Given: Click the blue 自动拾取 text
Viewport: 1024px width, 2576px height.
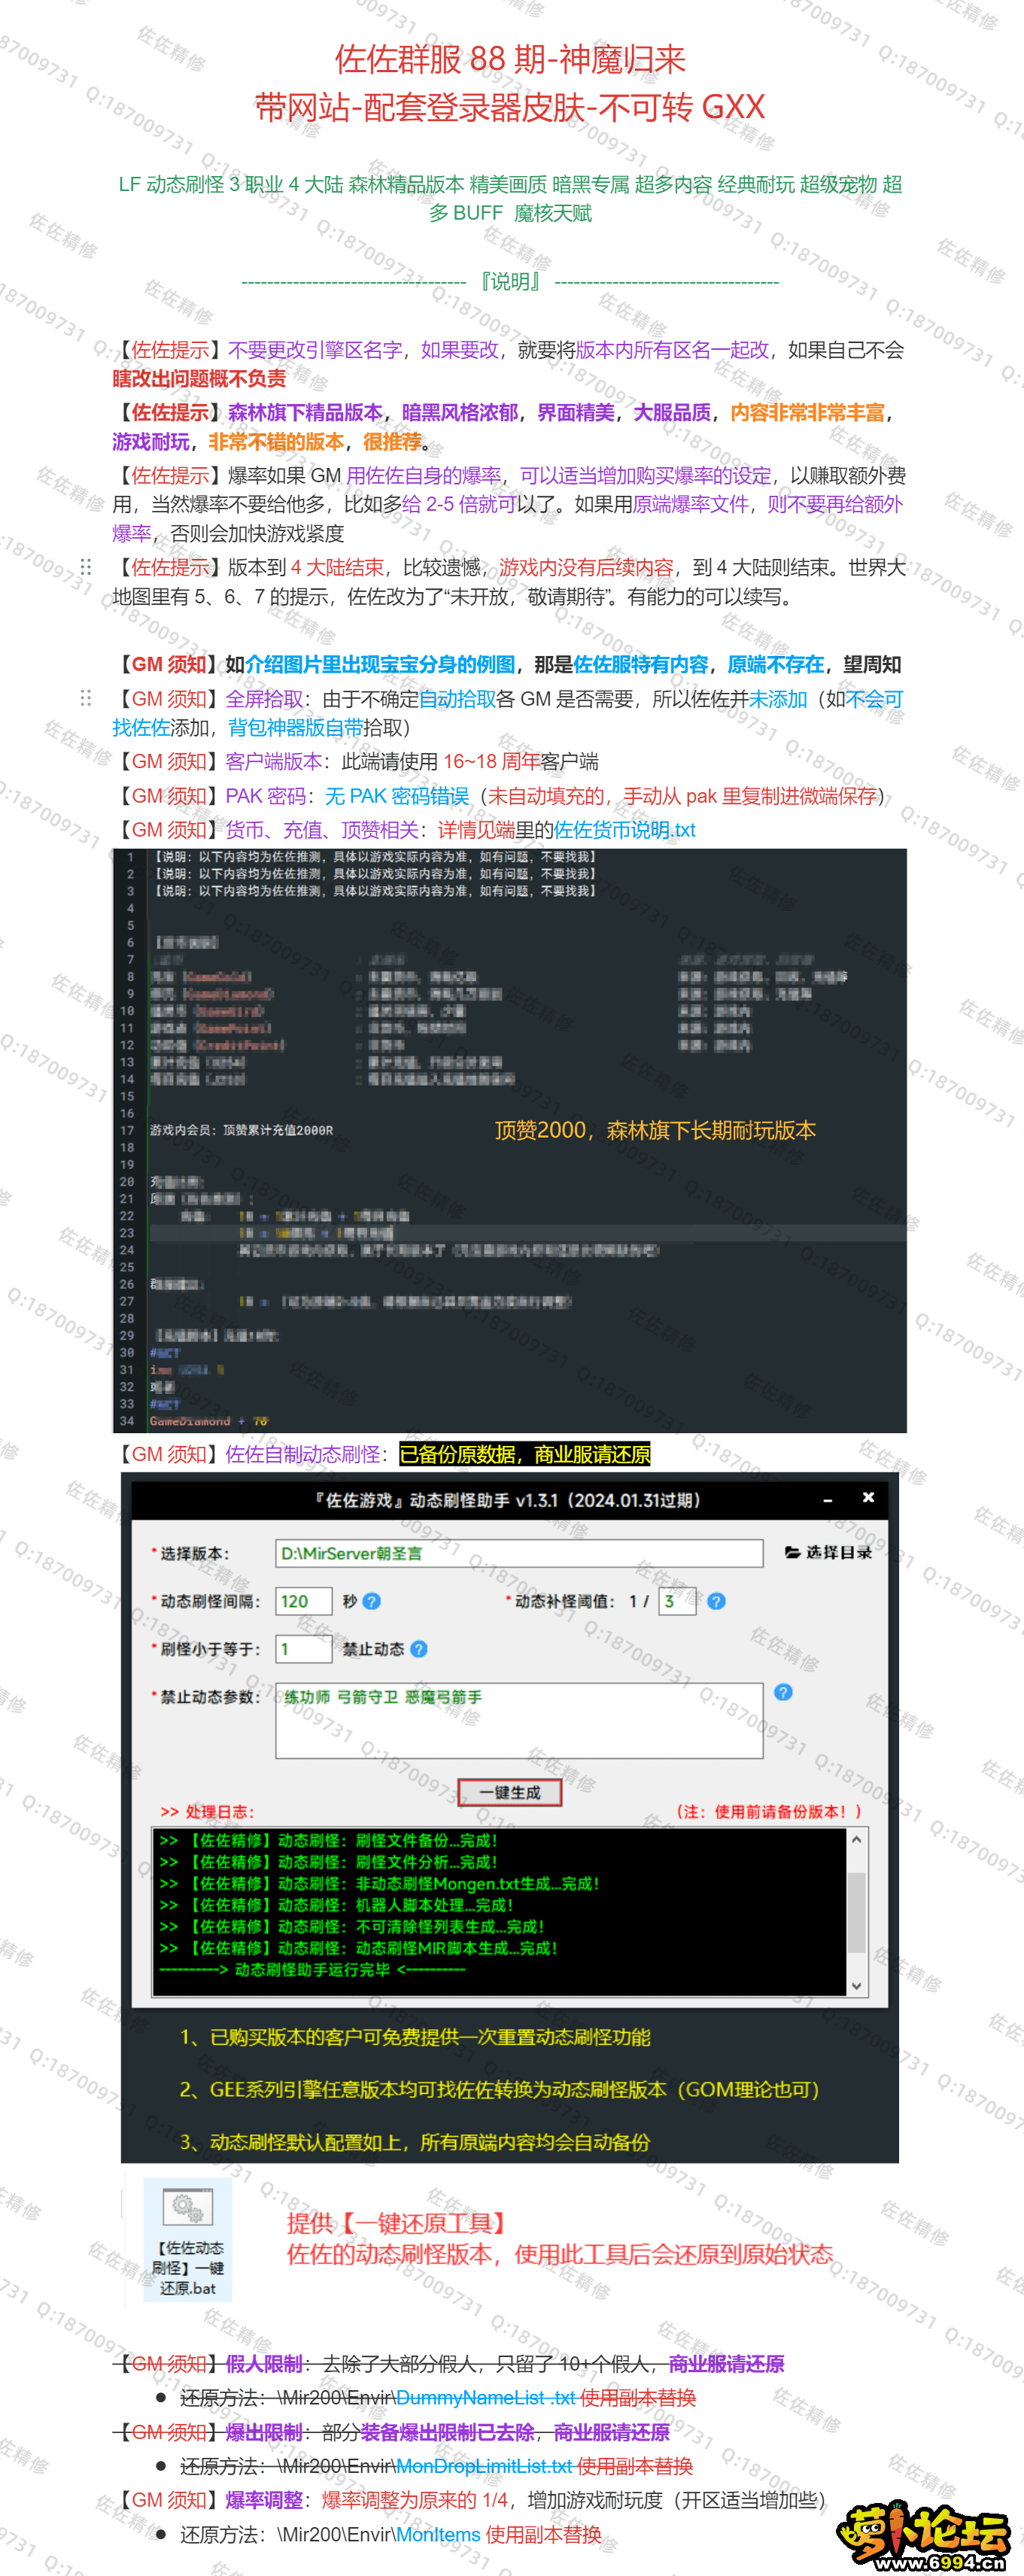Looking at the screenshot, I should point(457,699).
